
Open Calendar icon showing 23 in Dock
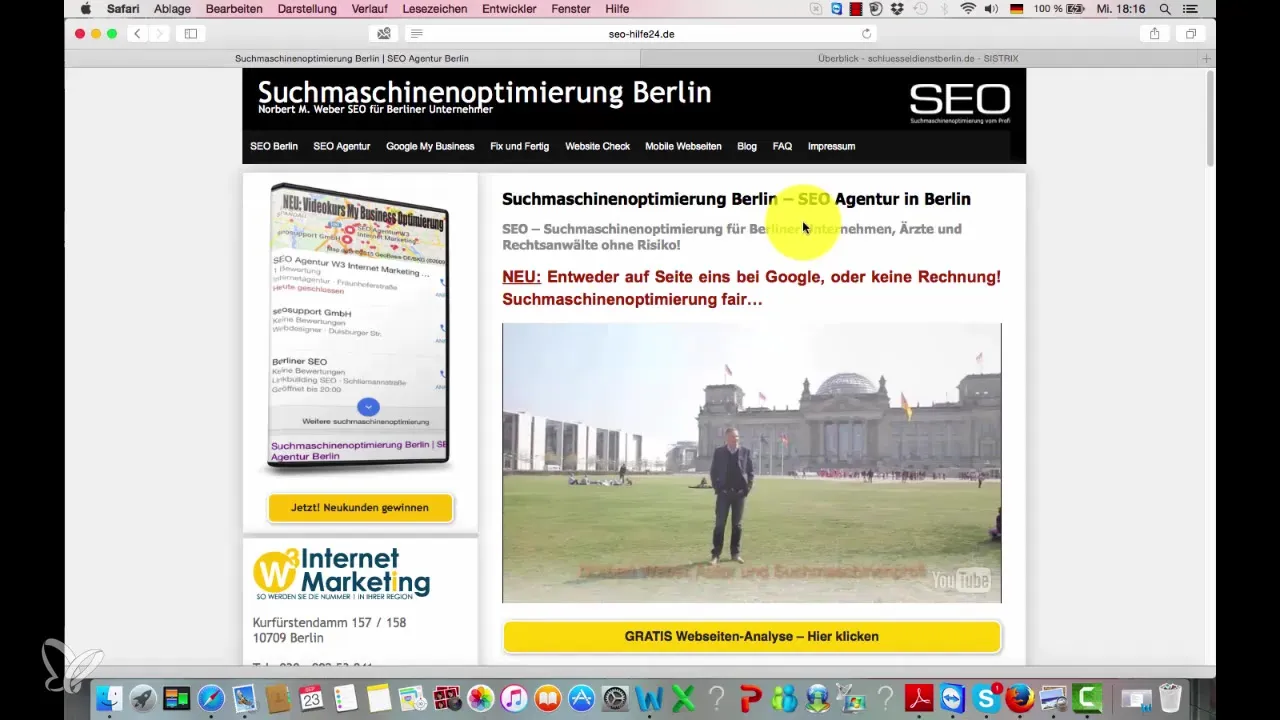tap(310, 697)
